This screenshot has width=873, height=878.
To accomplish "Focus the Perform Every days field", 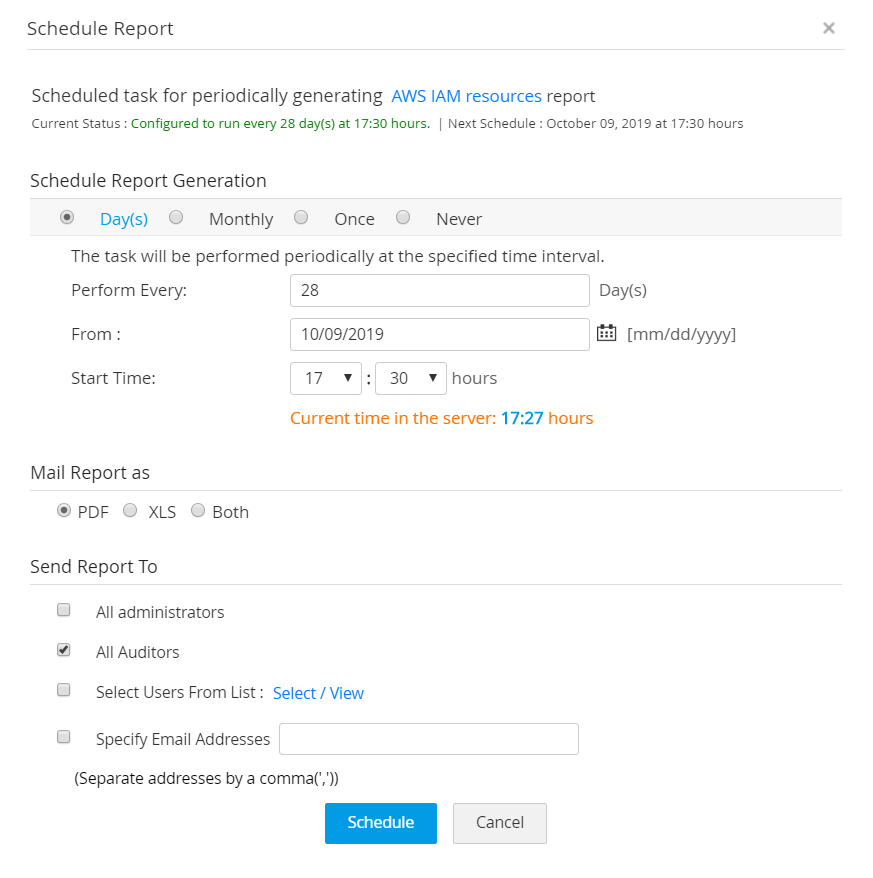I will coord(439,290).
